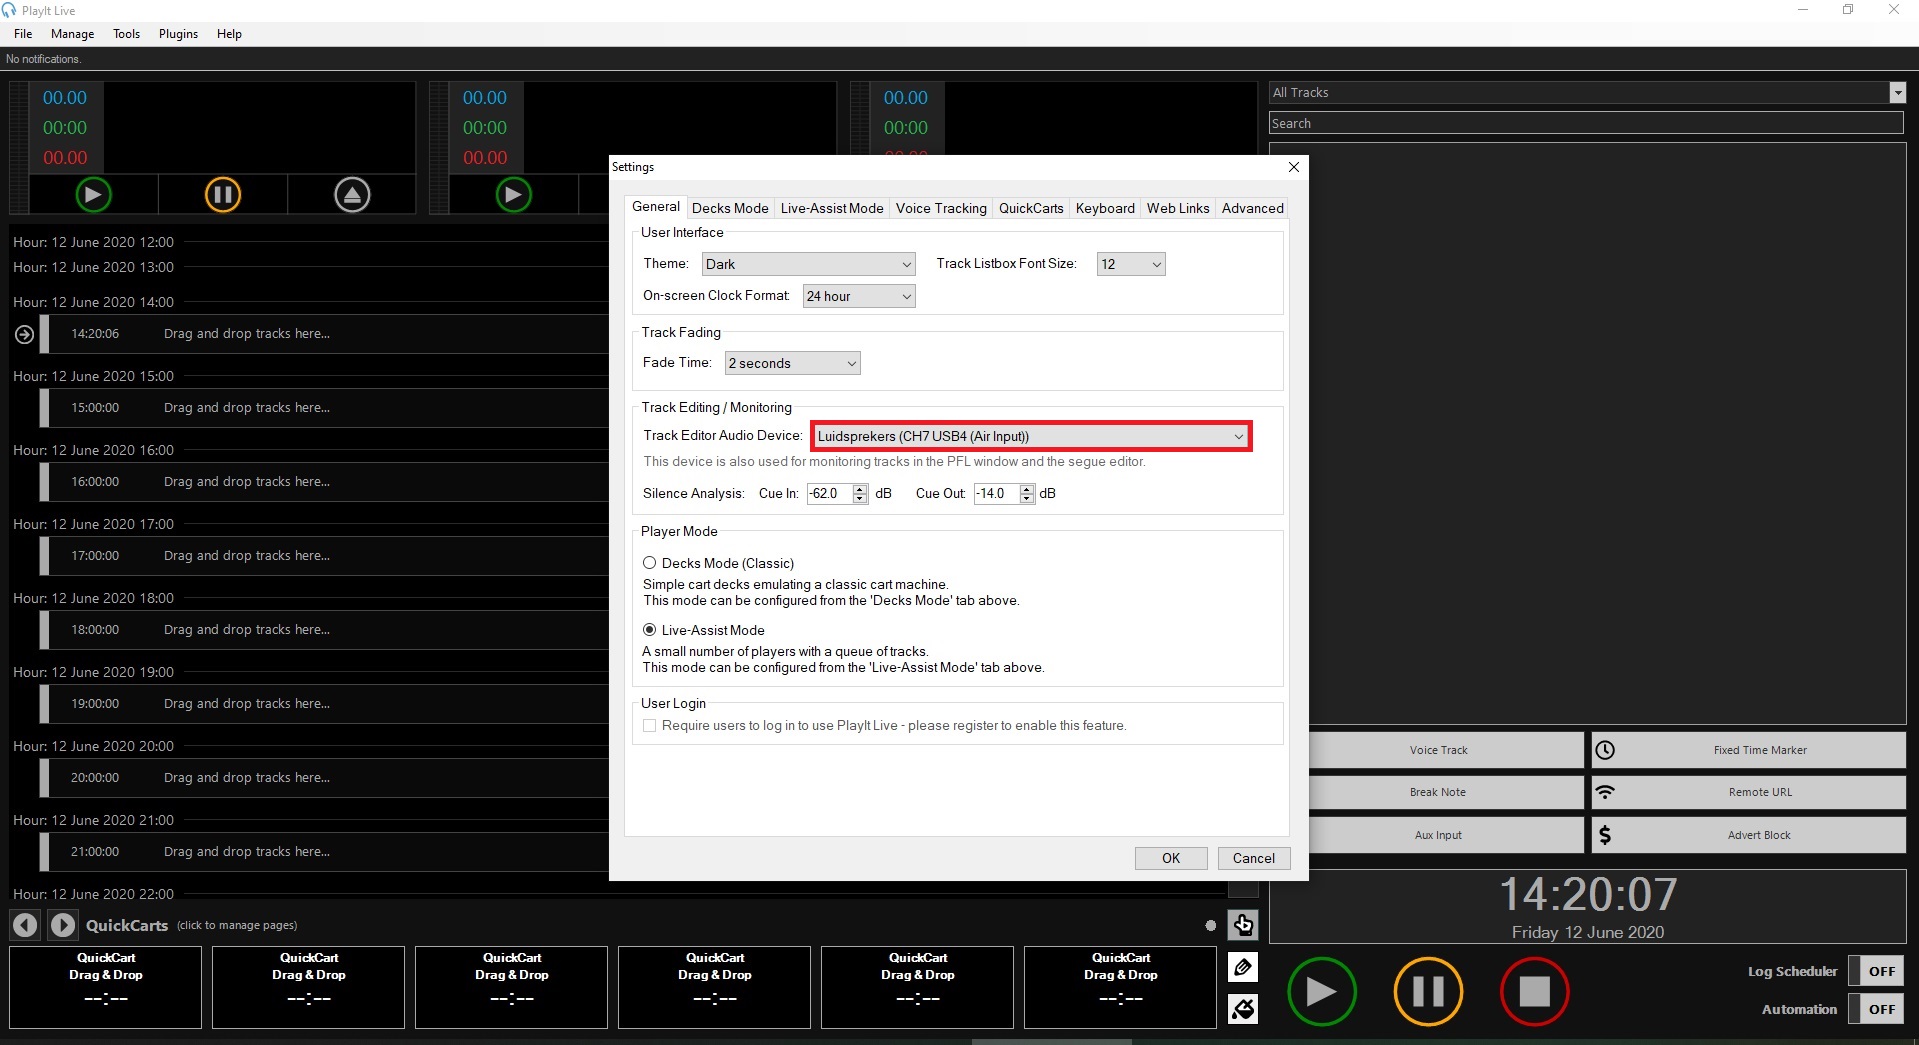Click the Cancel button in Settings
1919x1045 pixels.
click(x=1253, y=858)
